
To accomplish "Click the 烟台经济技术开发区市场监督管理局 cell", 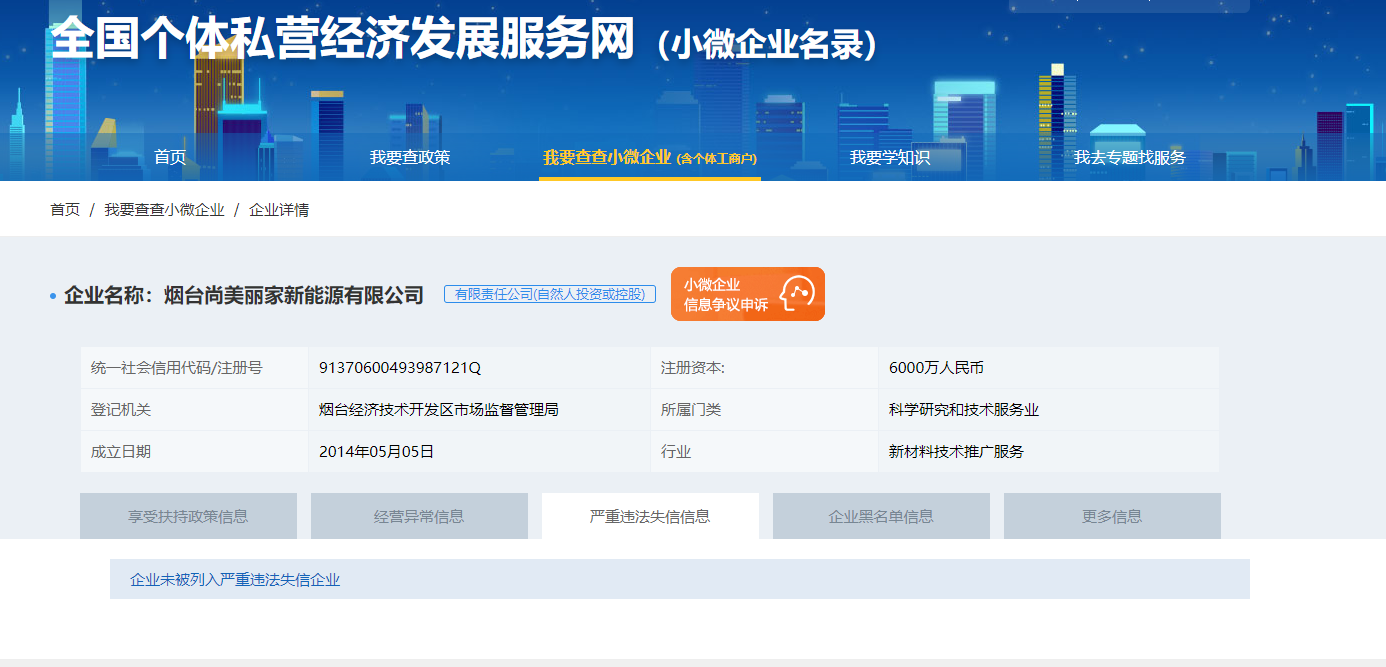I will pyautogui.click(x=479, y=410).
